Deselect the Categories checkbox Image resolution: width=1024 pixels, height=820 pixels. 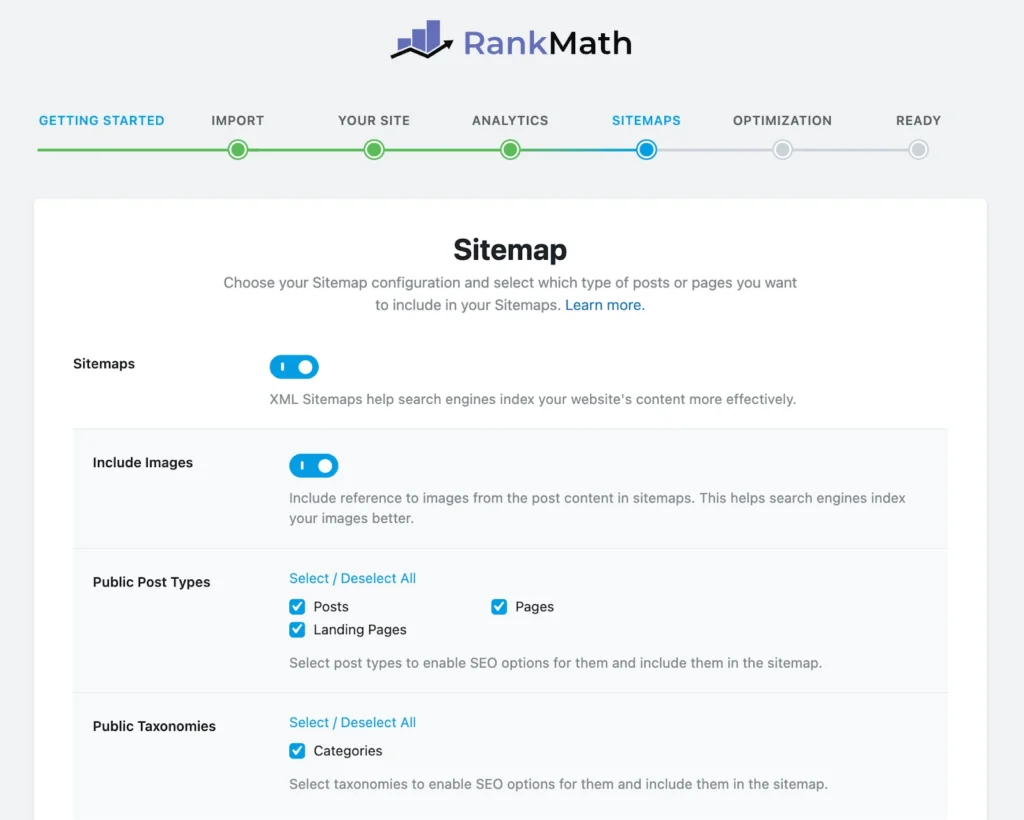tap(297, 750)
